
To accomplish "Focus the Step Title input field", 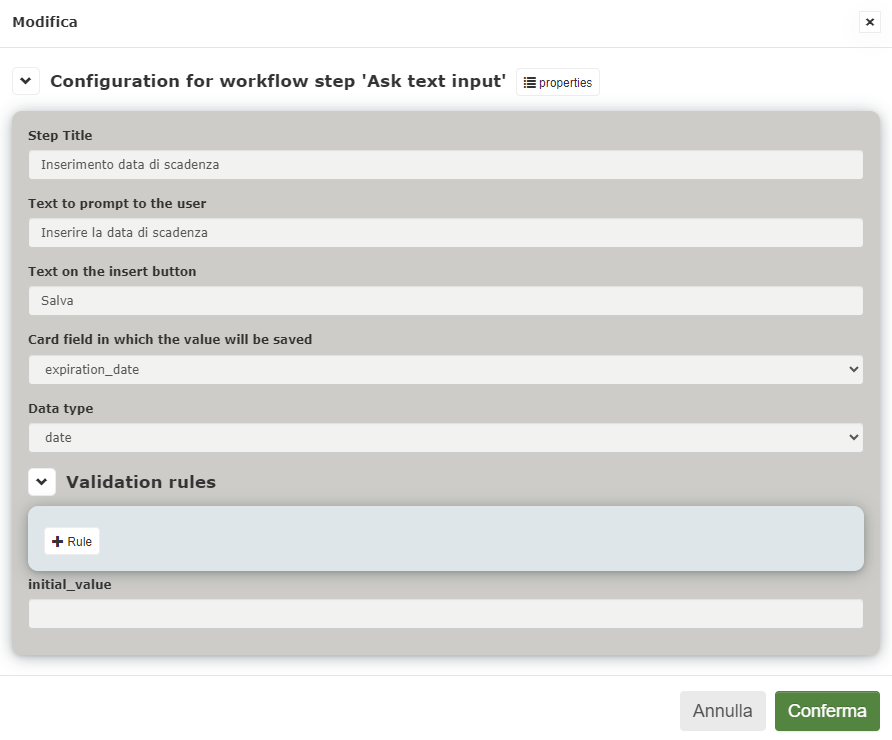I will [x=445, y=164].
